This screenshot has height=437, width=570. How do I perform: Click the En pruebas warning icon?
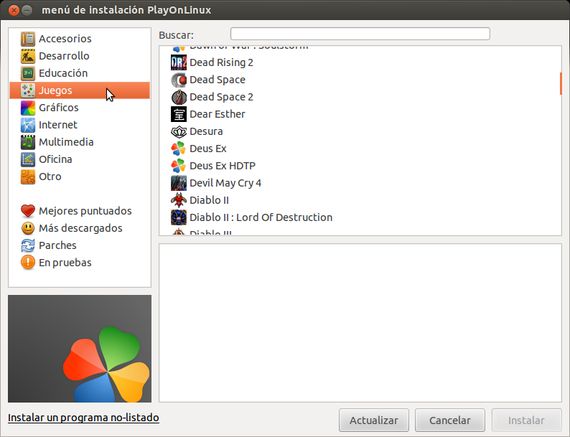click(x=28, y=262)
